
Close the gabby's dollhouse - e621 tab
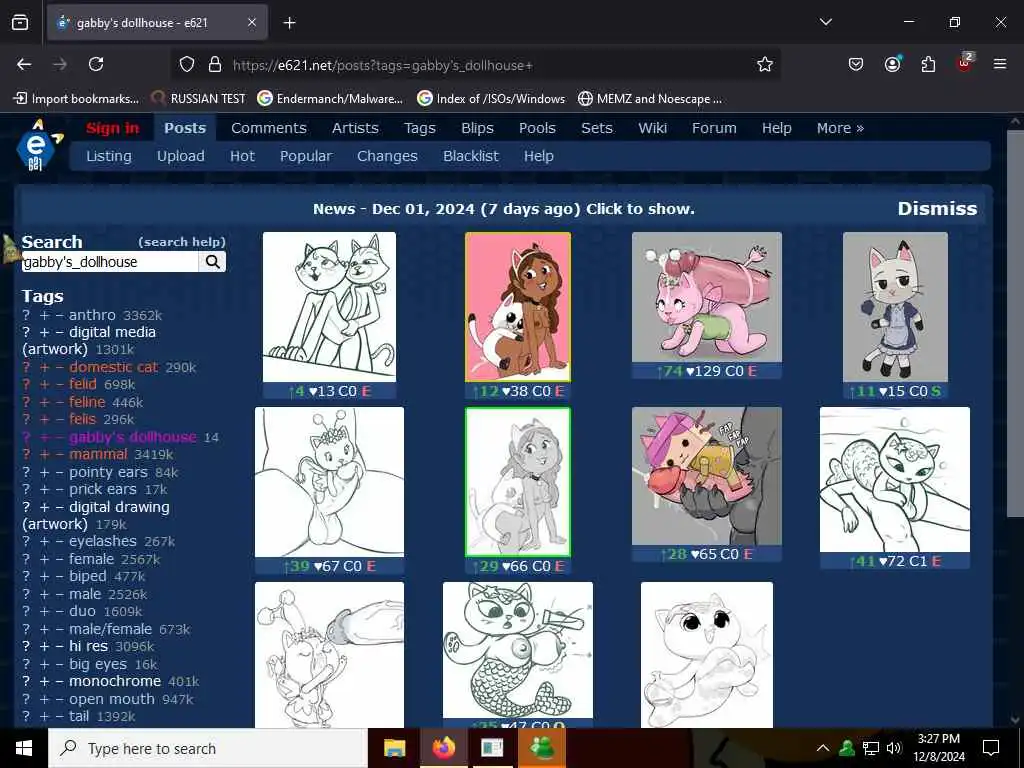252,23
